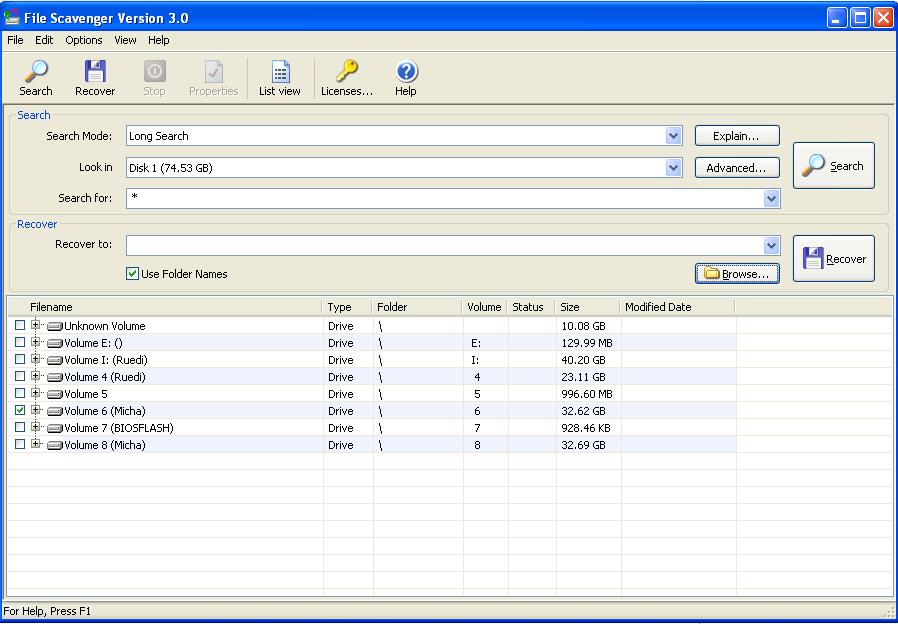Click the large Recover button on the right
This screenshot has width=898, height=624.
click(x=833, y=259)
